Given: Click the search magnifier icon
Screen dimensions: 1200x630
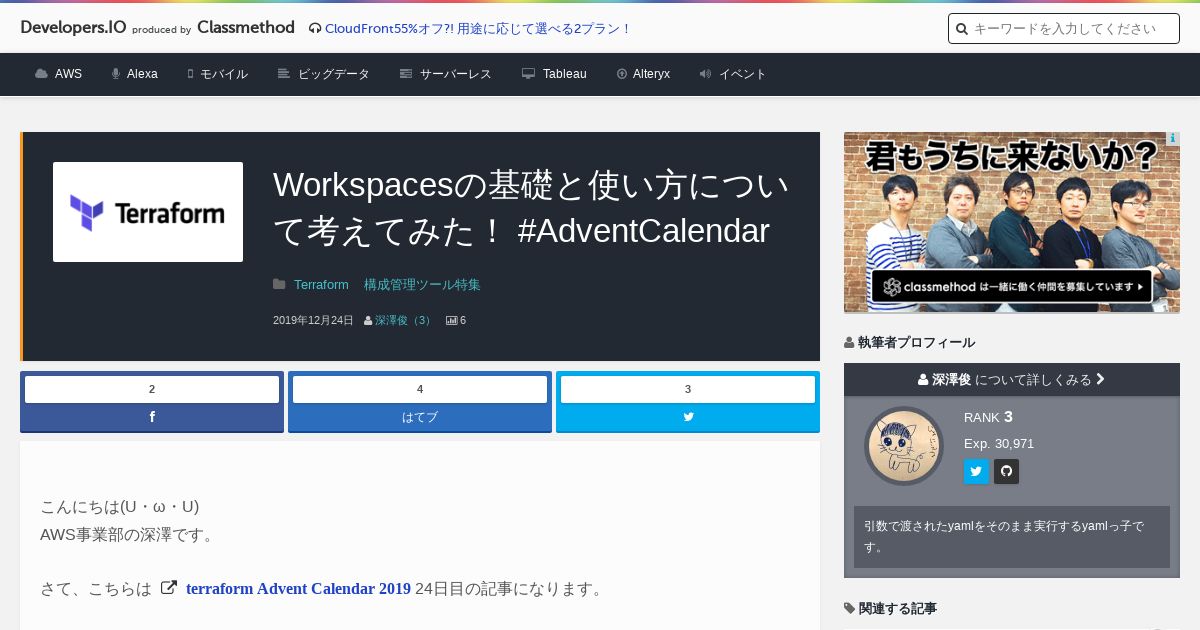Looking at the screenshot, I should click(x=962, y=29).
